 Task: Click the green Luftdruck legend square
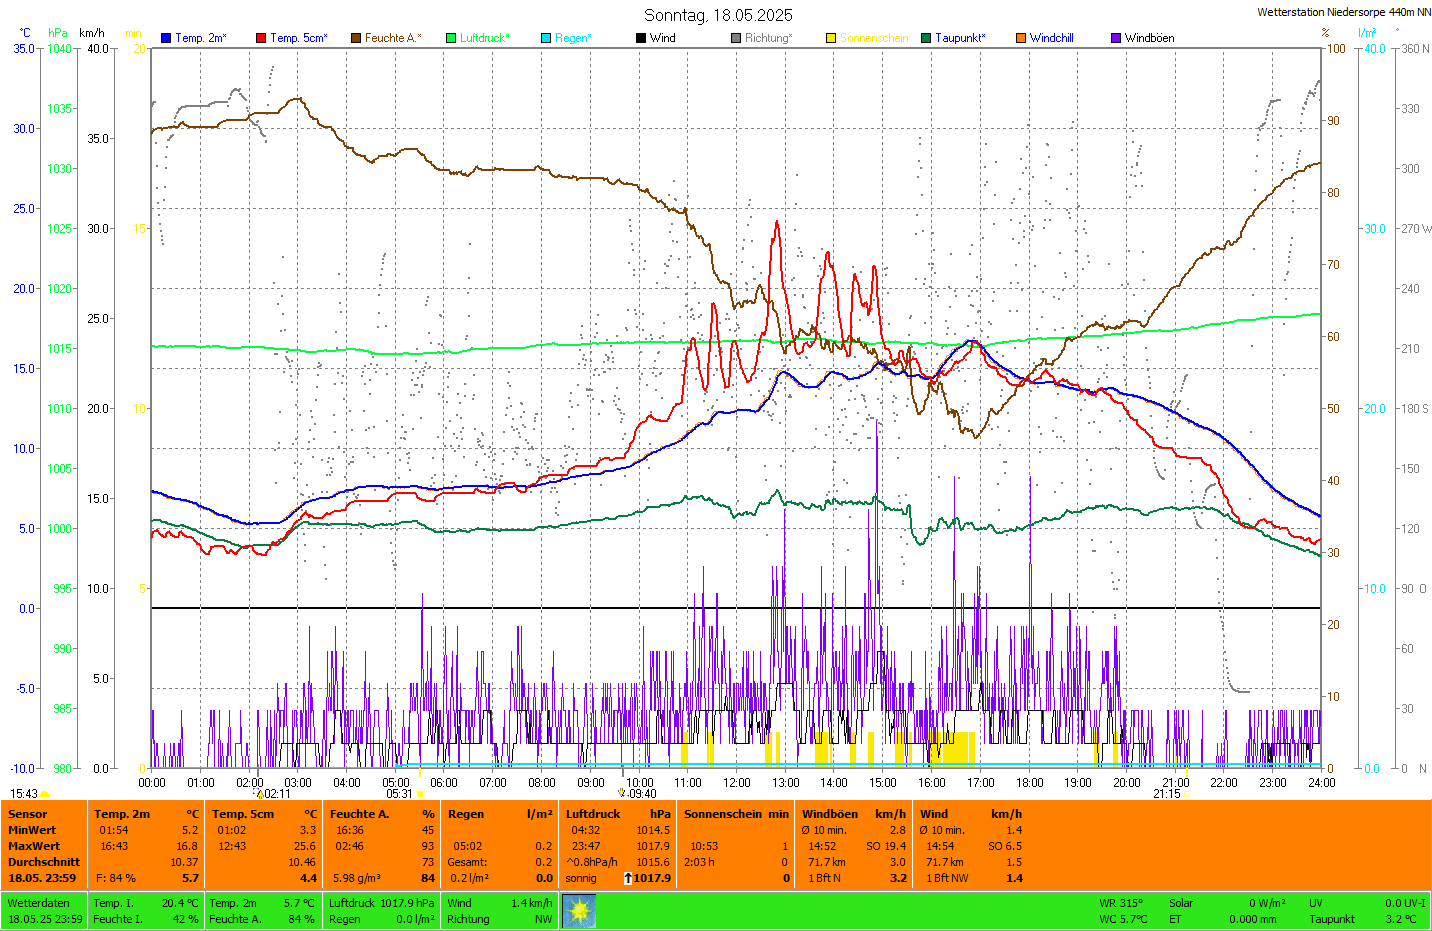coord(451,38)
